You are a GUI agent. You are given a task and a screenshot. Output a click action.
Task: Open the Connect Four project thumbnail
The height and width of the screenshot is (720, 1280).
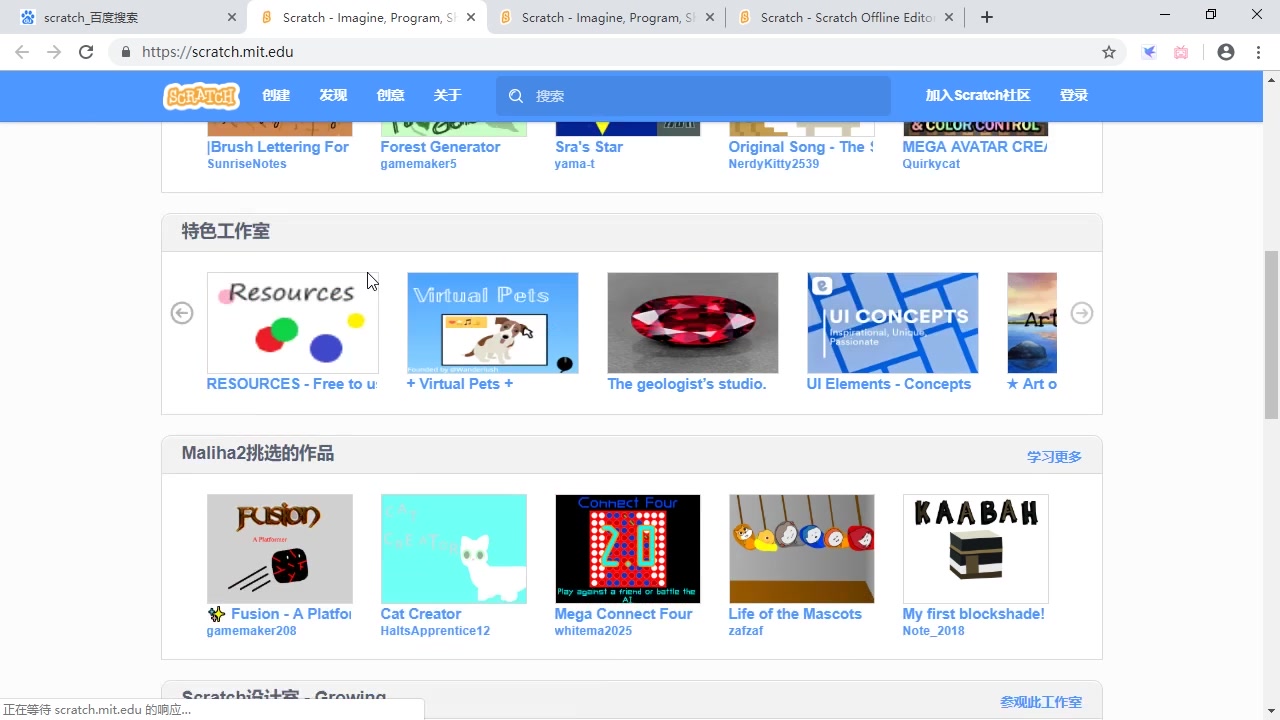pos(628,549)
